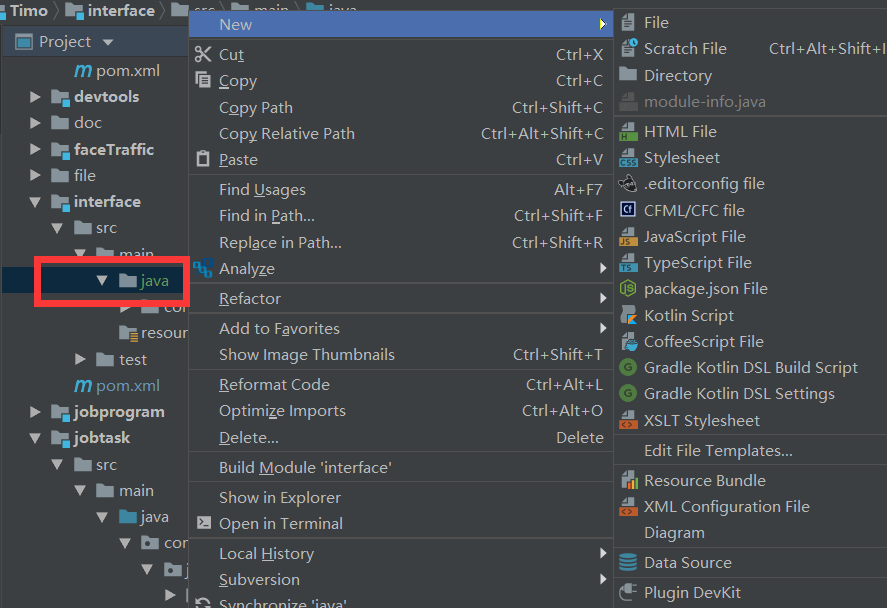
Task: Expand the test folder under interface
Action: tap(80, 359)
